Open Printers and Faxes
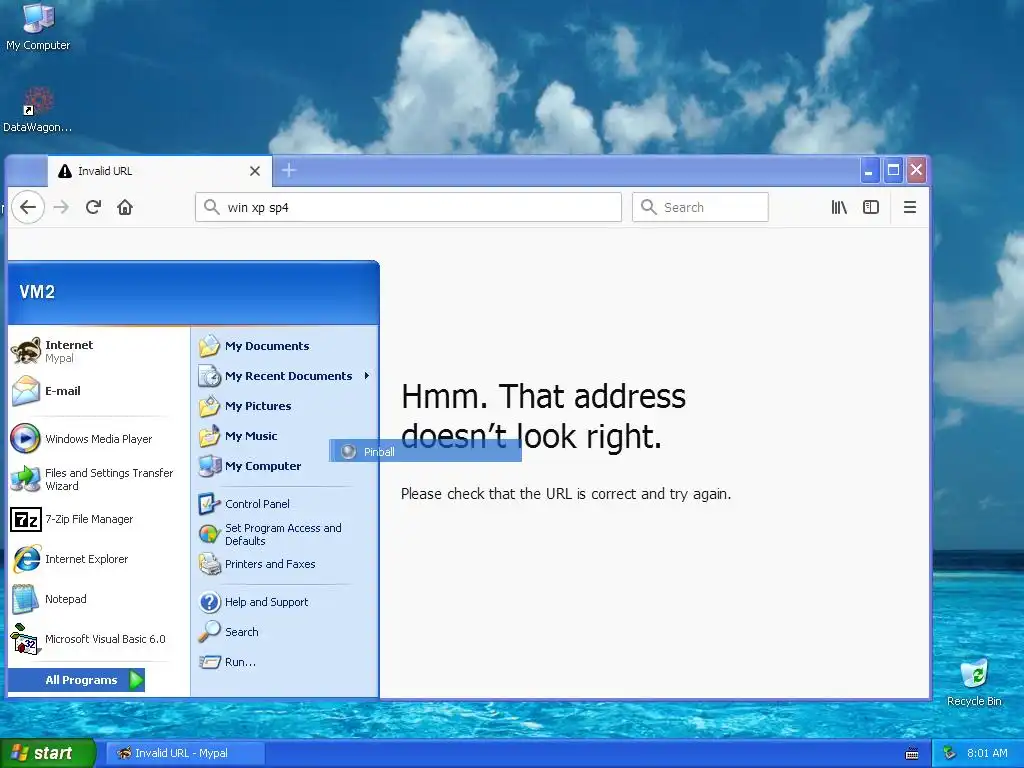 284,564
